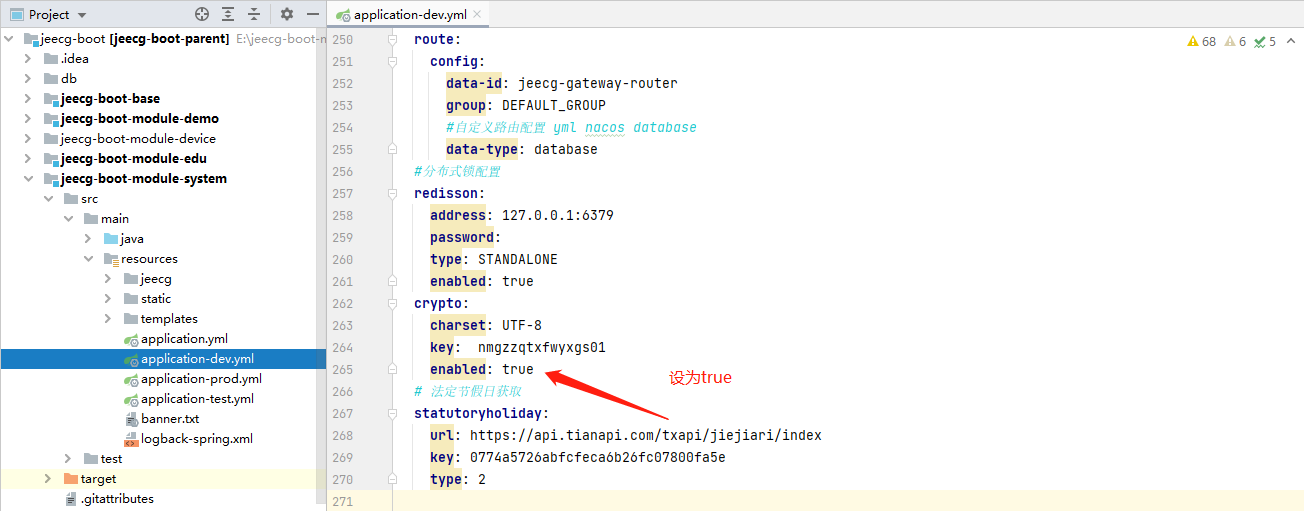Click the Expand All icon in Project panel

pos(229,14)
